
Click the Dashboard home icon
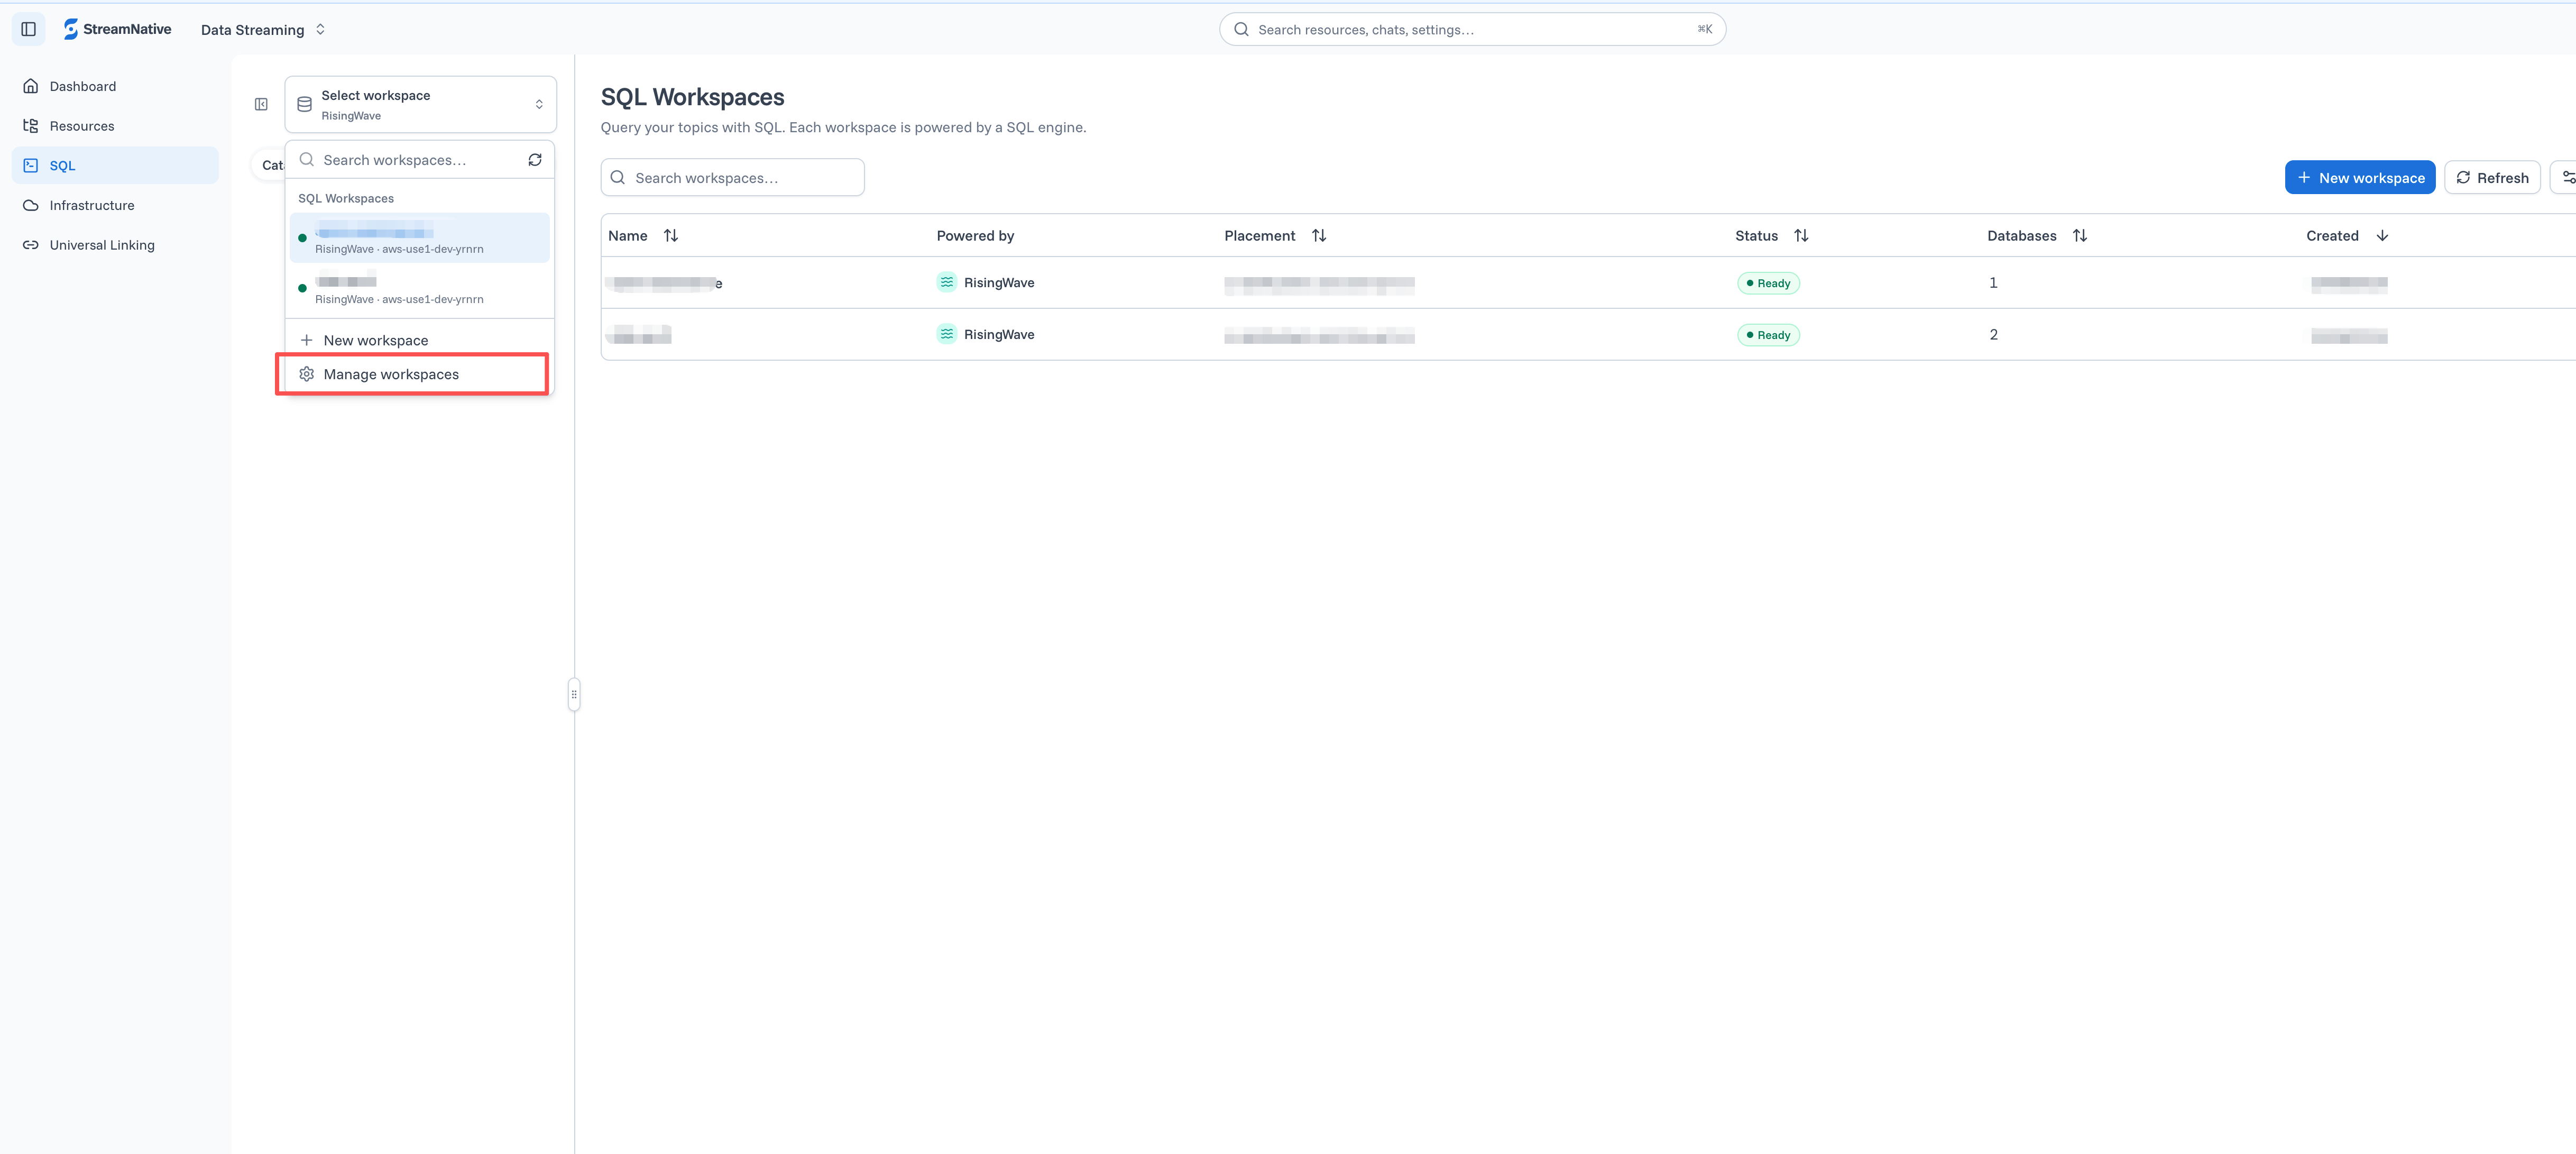point(31,86)
